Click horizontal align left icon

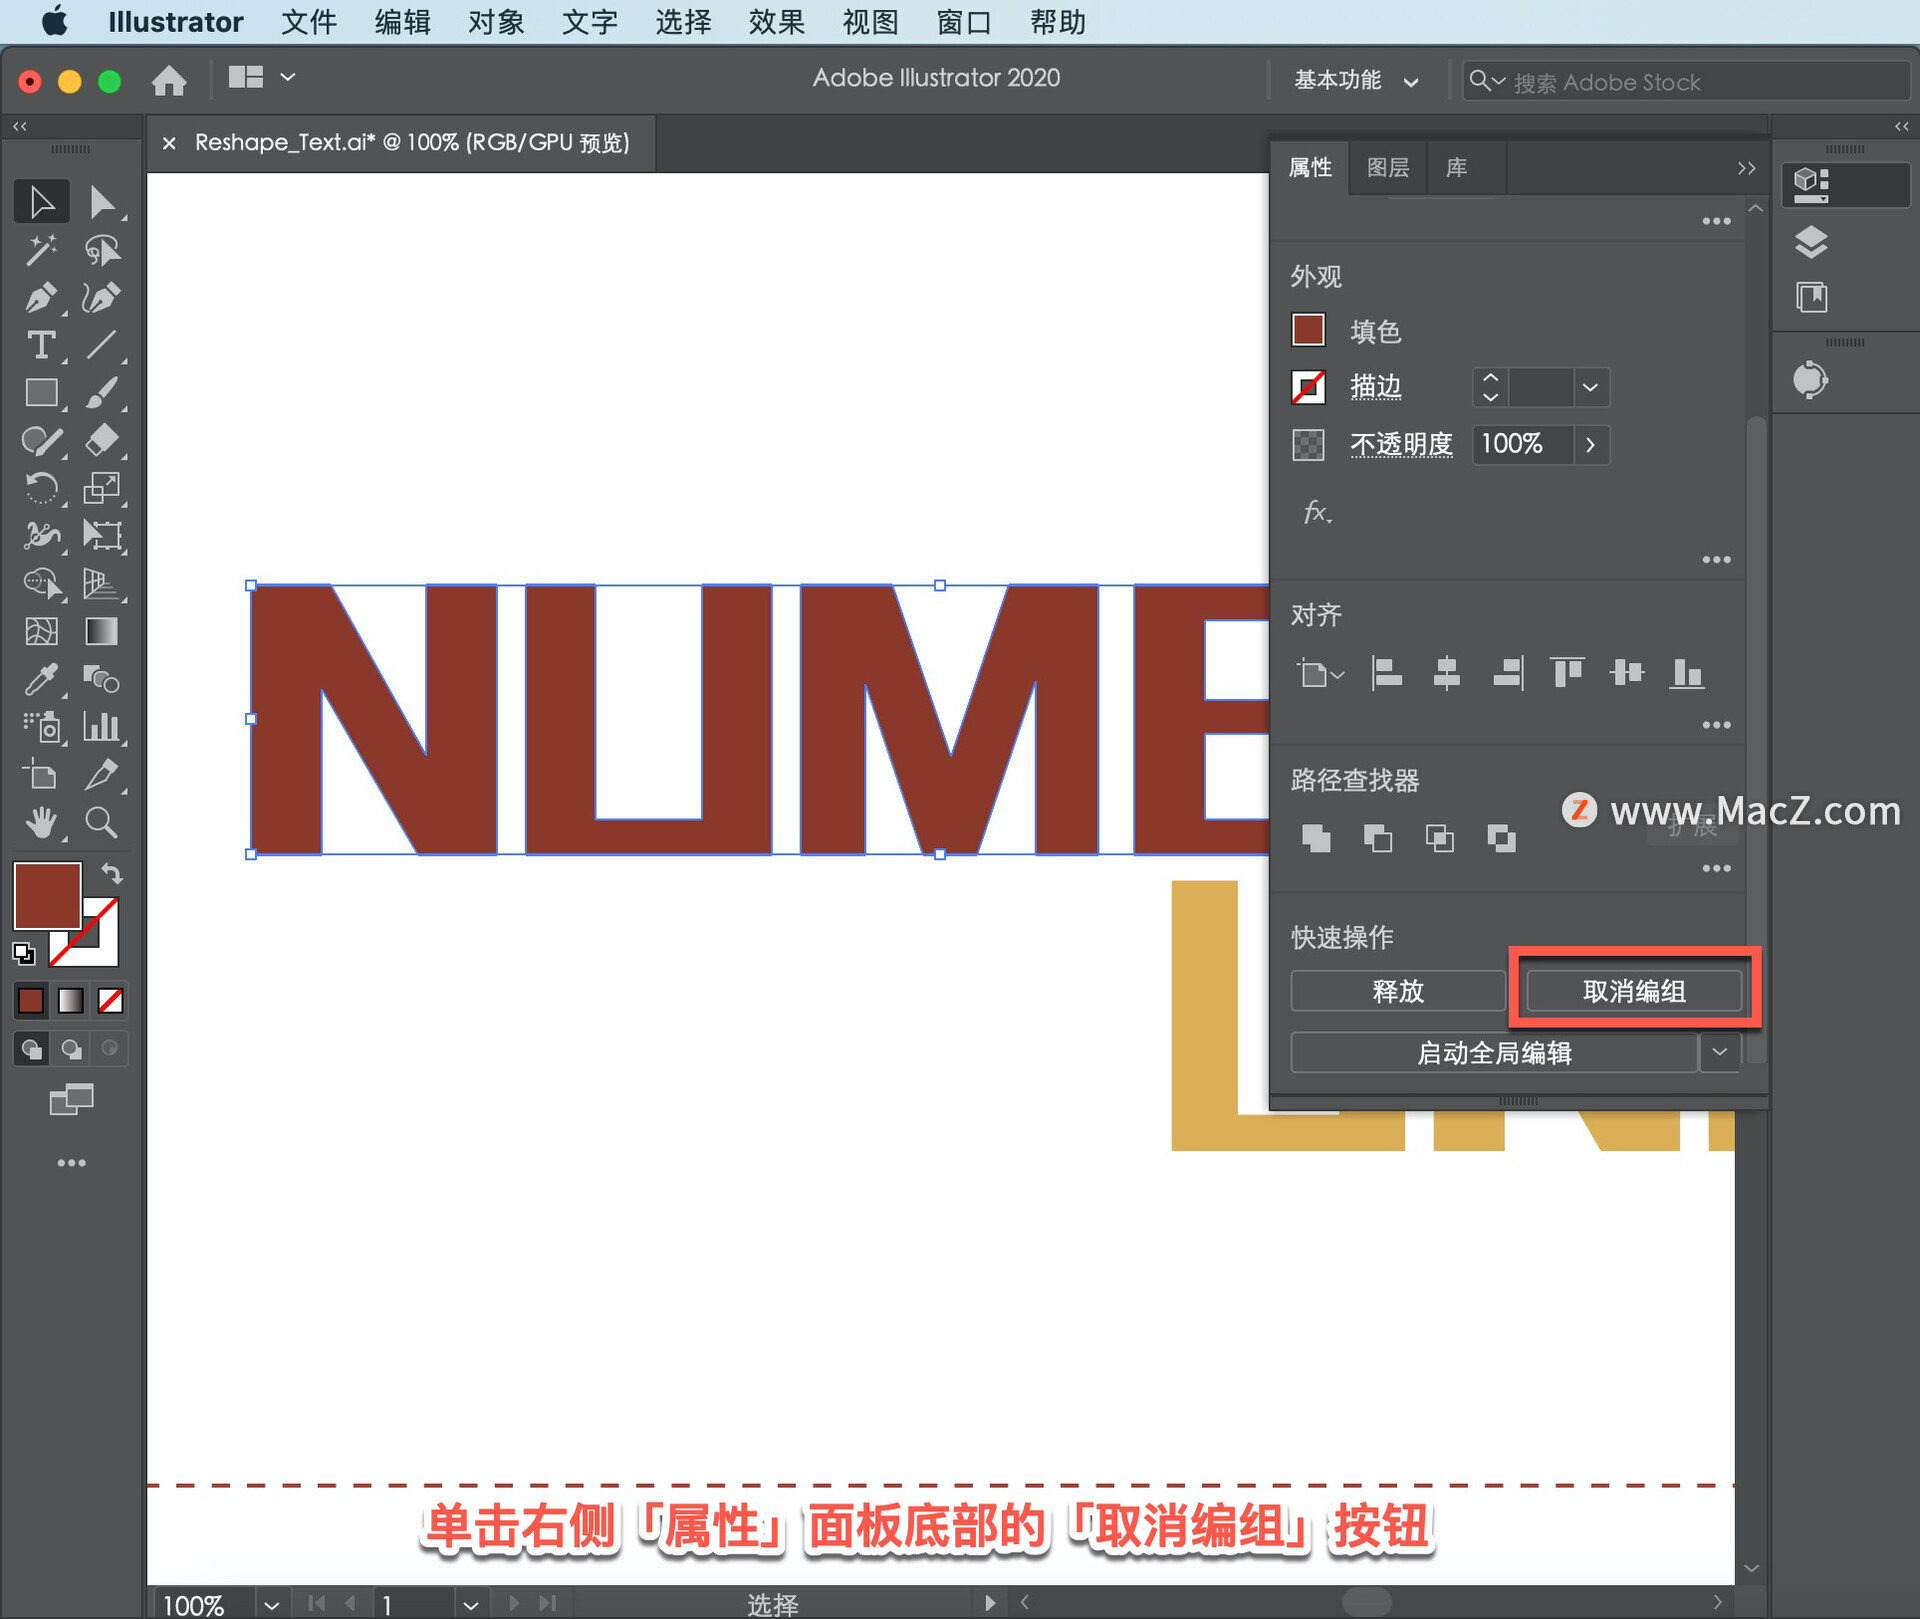tap(1386, 673)
